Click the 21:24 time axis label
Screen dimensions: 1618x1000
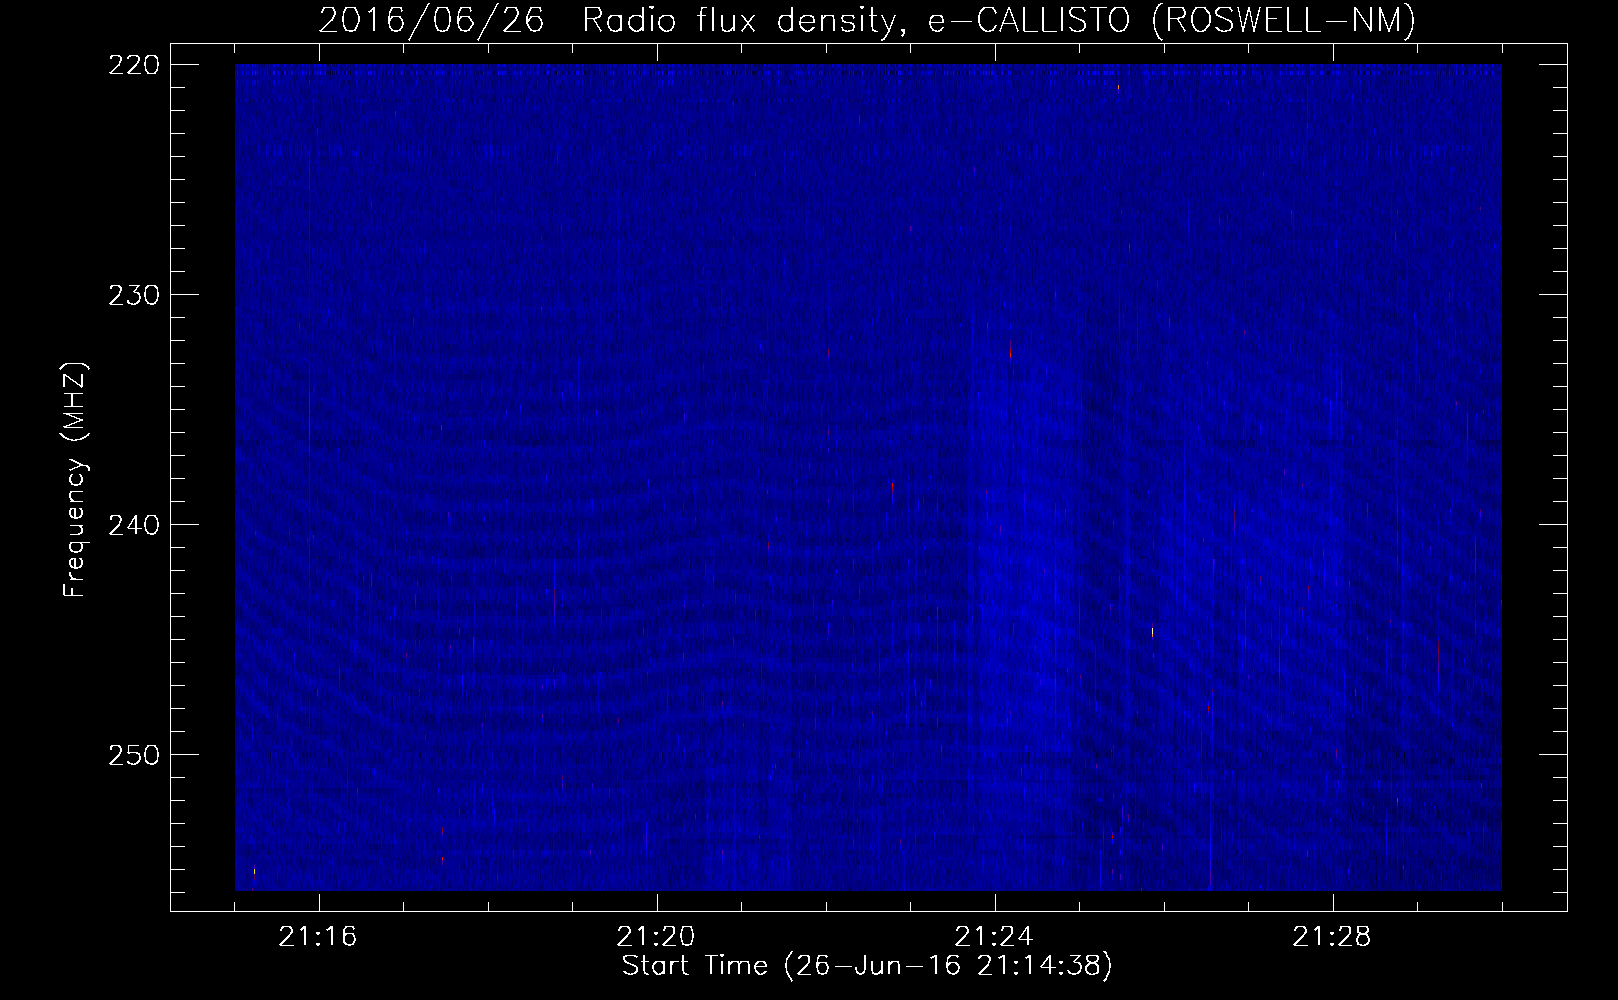[994, 937]
